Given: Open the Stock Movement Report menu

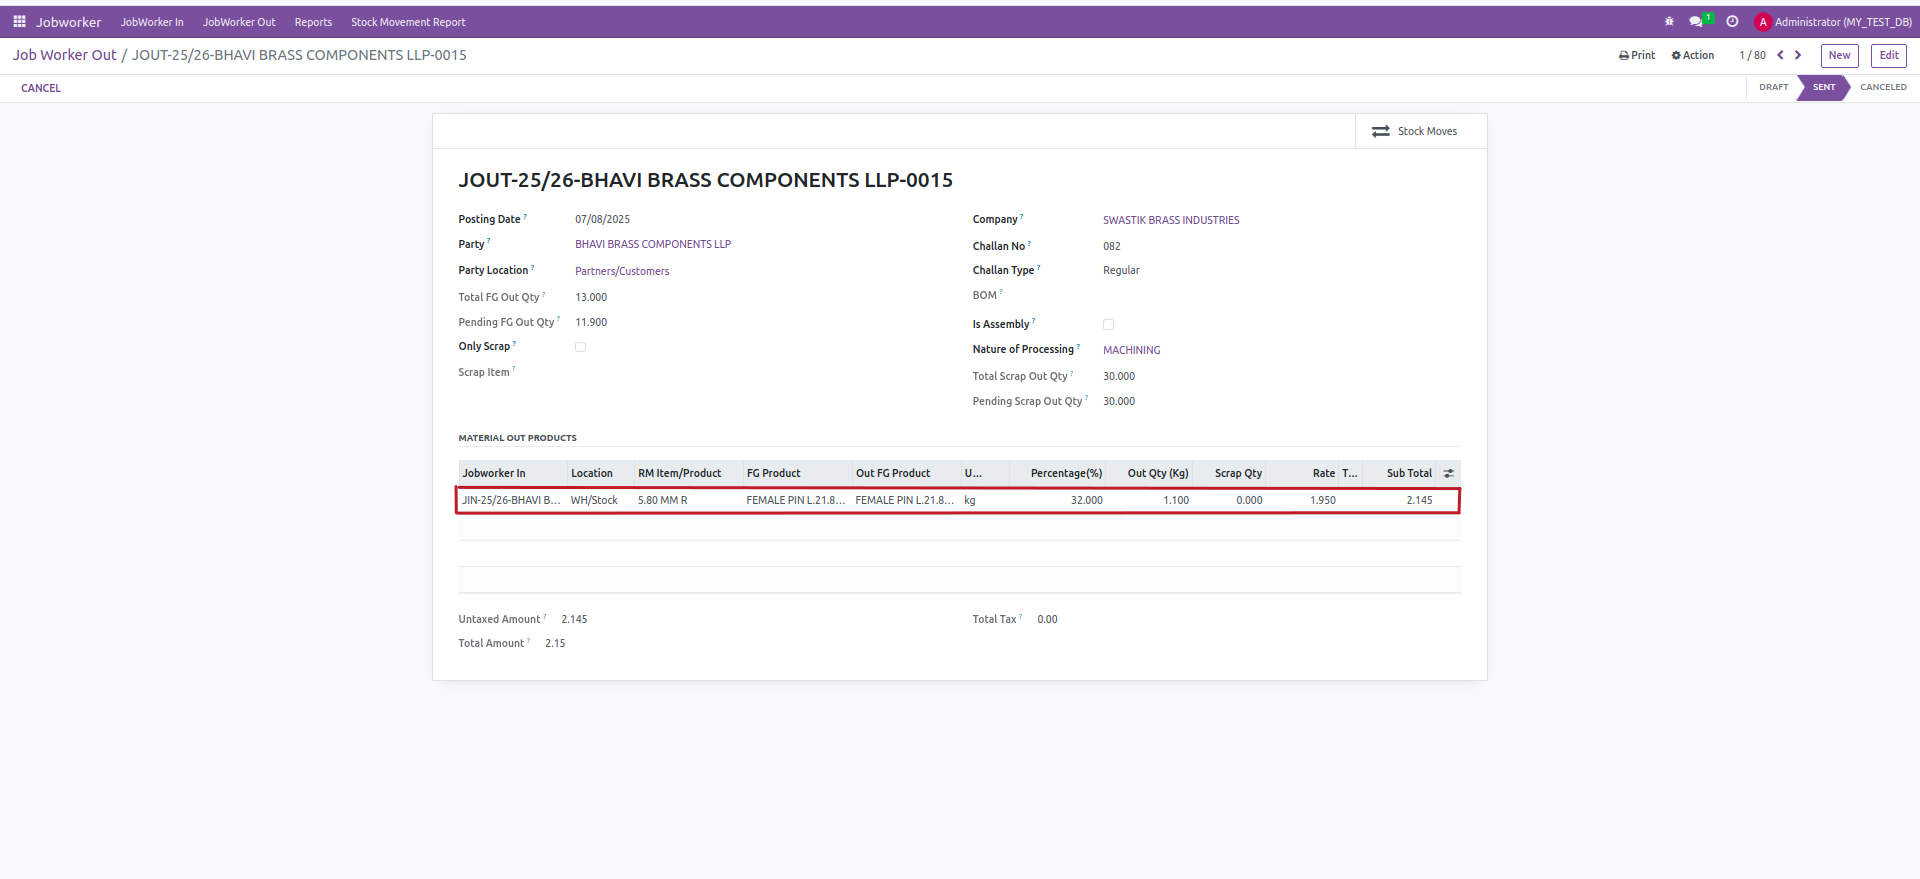Looking at the screenshot, I should point(408,22).
